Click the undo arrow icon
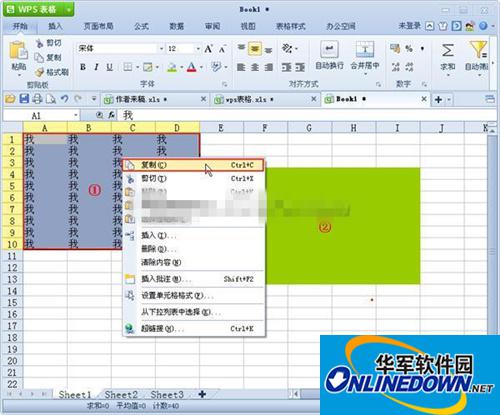 [65, 99]
